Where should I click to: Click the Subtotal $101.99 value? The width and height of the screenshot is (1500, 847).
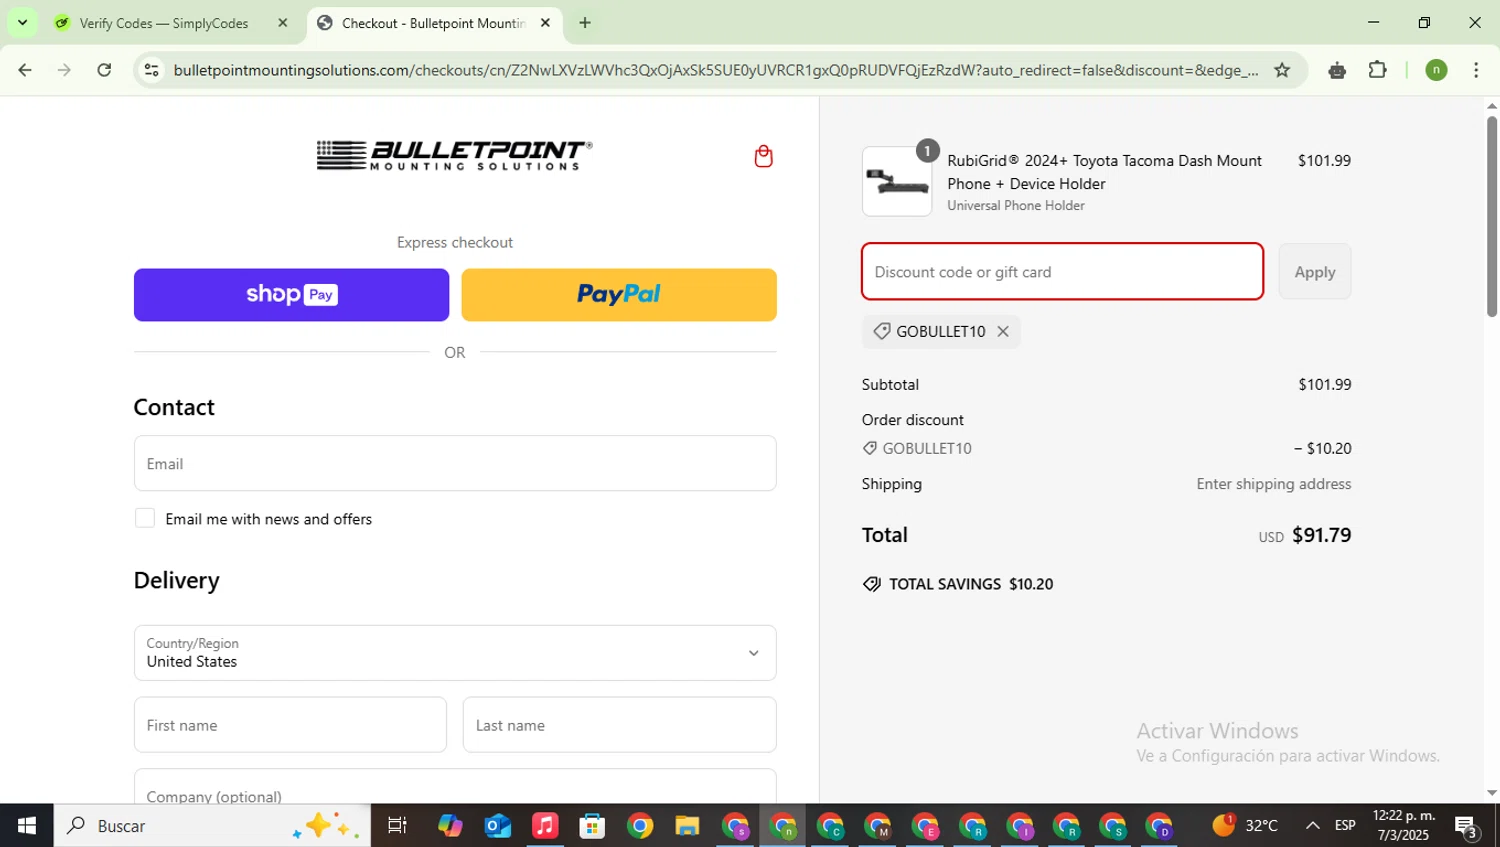point(1325,385)
